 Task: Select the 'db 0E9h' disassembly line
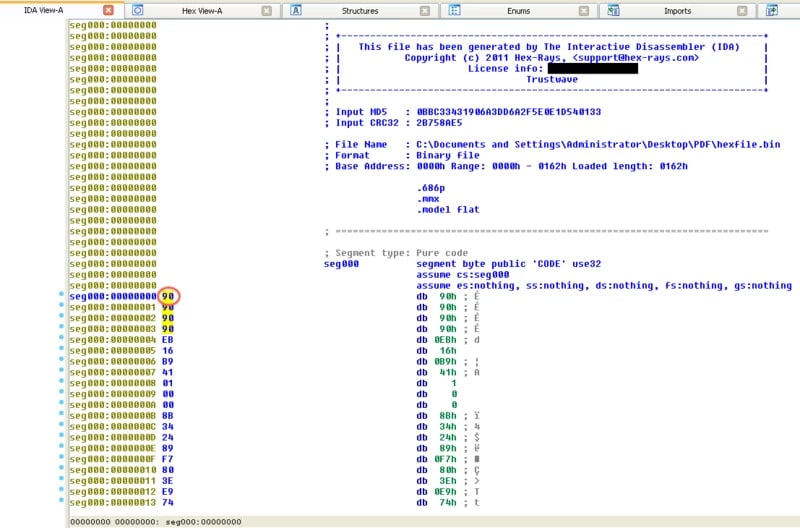coord(435,491)
